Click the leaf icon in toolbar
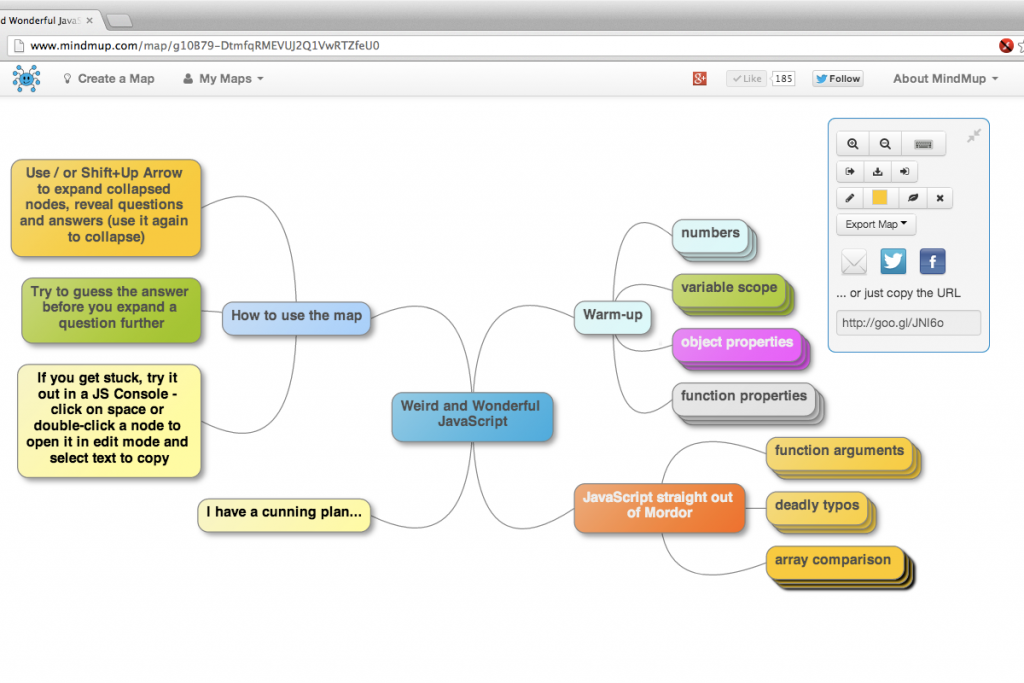The height and width of the screenshot is (683, 1024). point(912,198)
